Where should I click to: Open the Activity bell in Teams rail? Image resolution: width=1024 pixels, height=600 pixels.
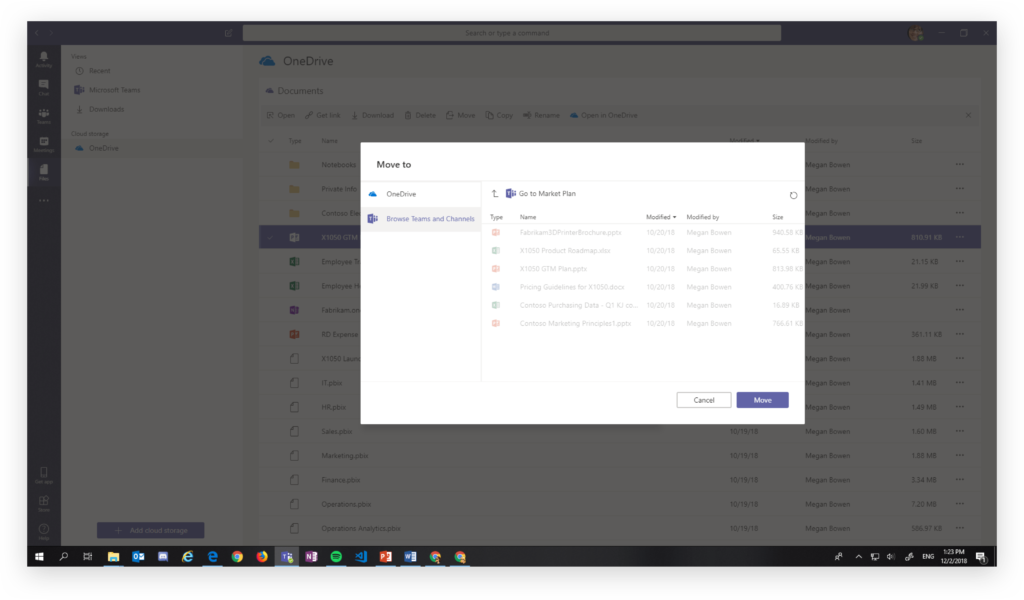(x=44, y=59)
